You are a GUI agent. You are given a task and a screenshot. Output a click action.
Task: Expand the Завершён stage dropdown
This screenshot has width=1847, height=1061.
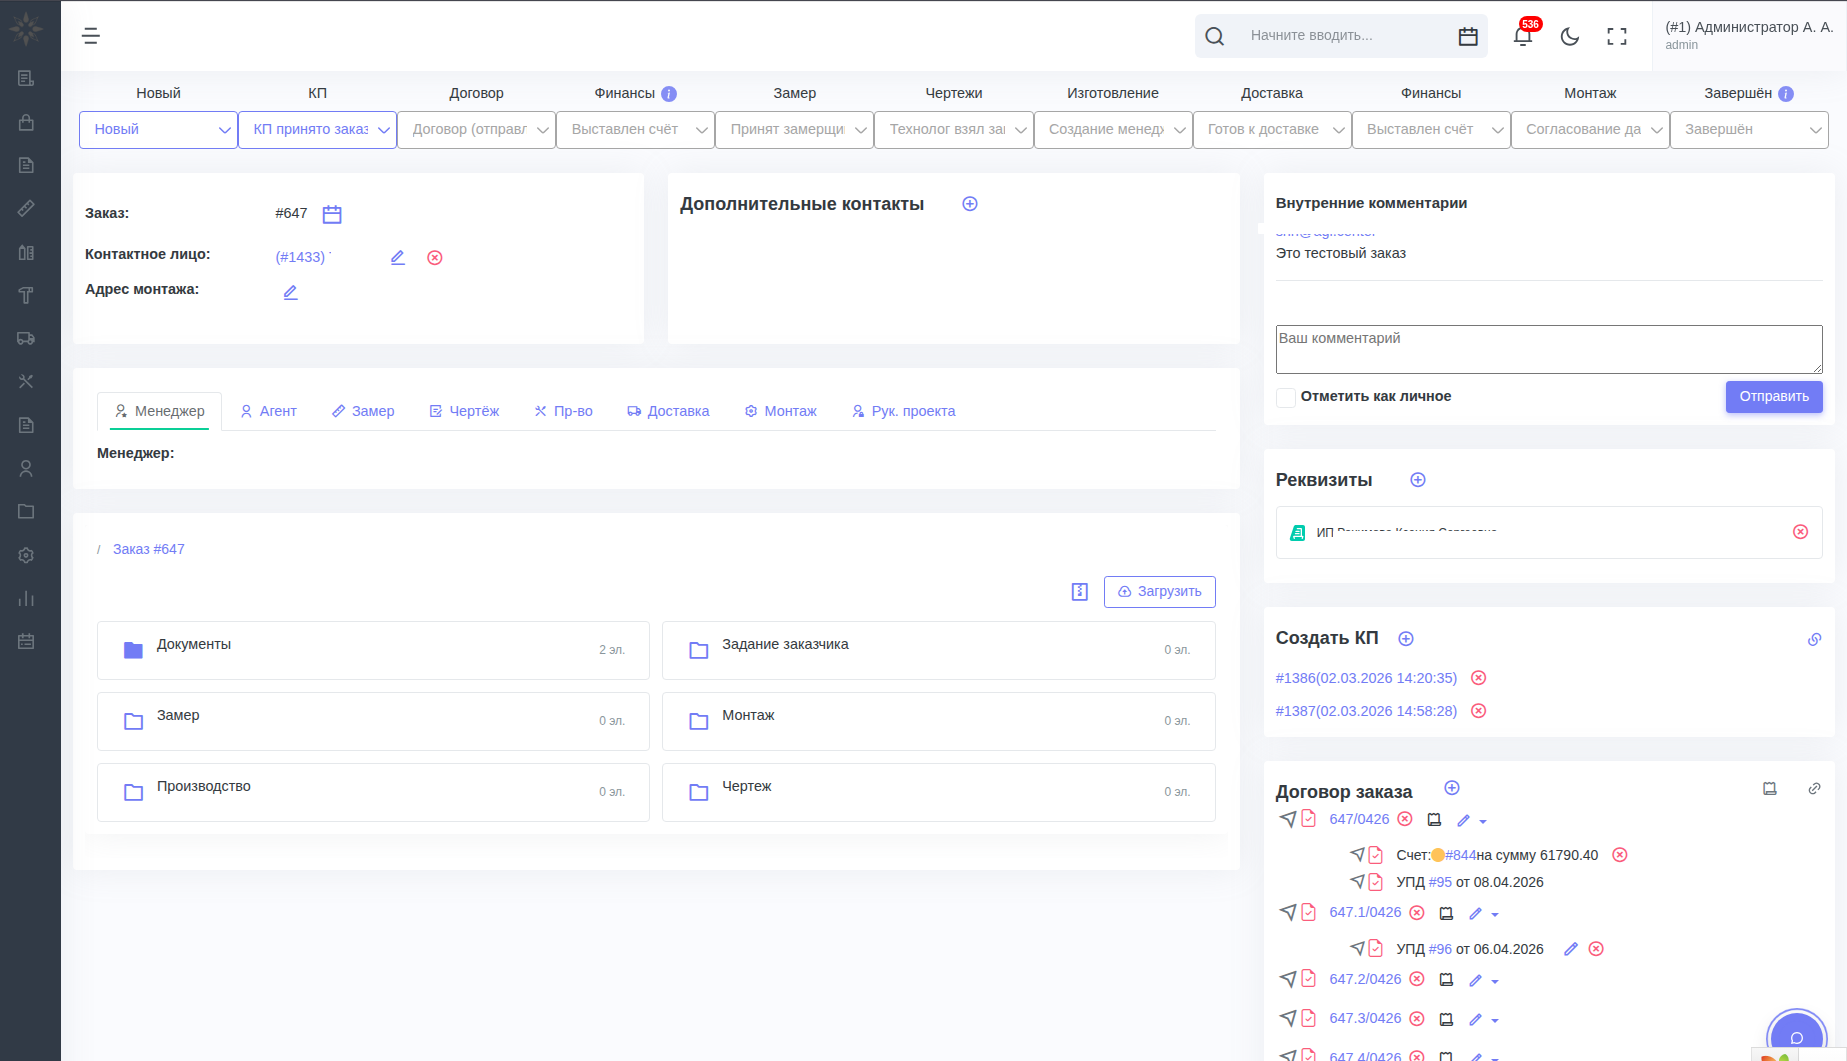(x=1749, y=130)
